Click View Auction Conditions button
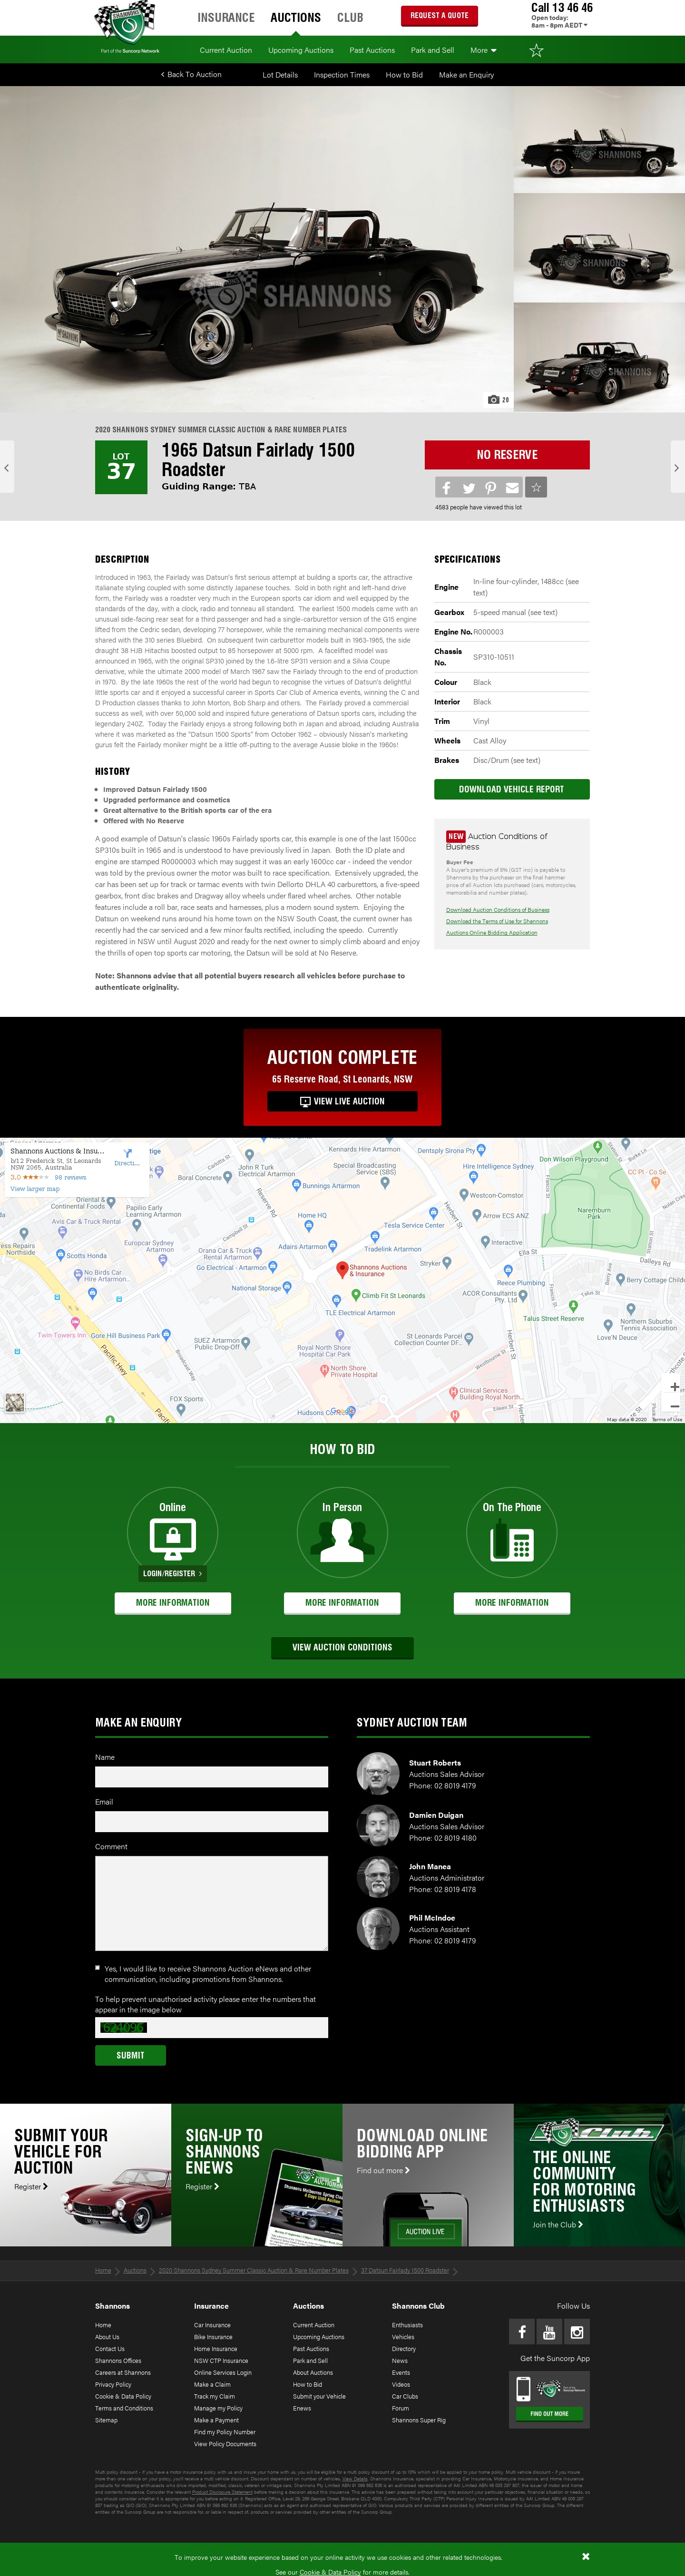The width and height of the screenshot is (685, 2576). (x=342, y=1647)
